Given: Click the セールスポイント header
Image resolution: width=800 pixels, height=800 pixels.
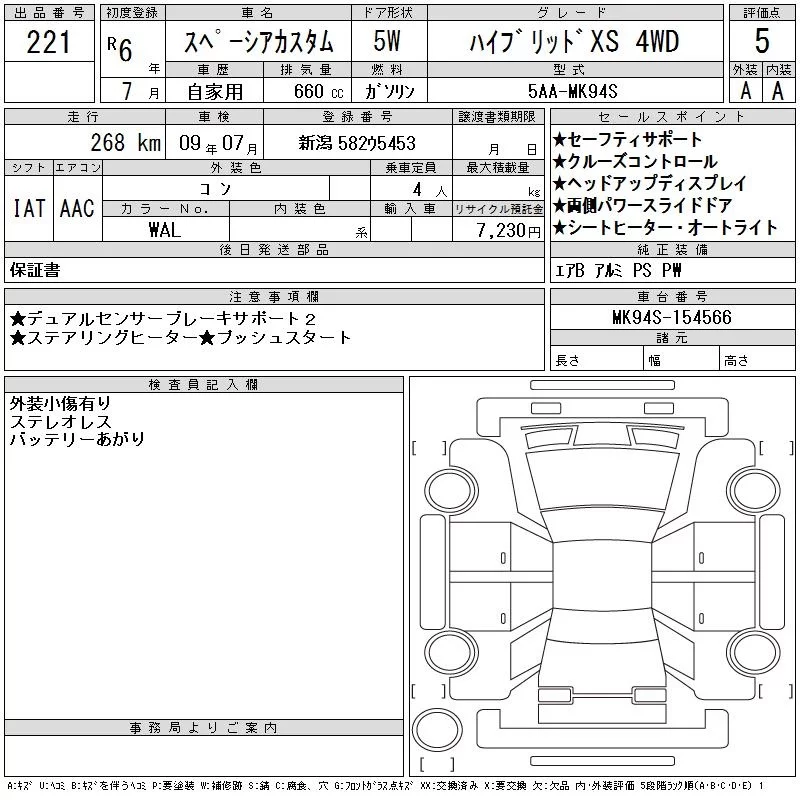Looking at the screenshot, I should [x=672, y=117].
